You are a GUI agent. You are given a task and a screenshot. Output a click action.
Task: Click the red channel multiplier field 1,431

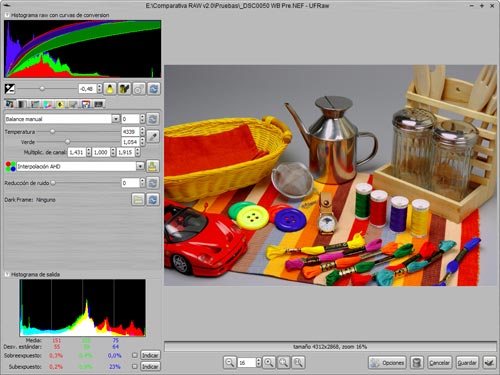(x=77, y=152)
